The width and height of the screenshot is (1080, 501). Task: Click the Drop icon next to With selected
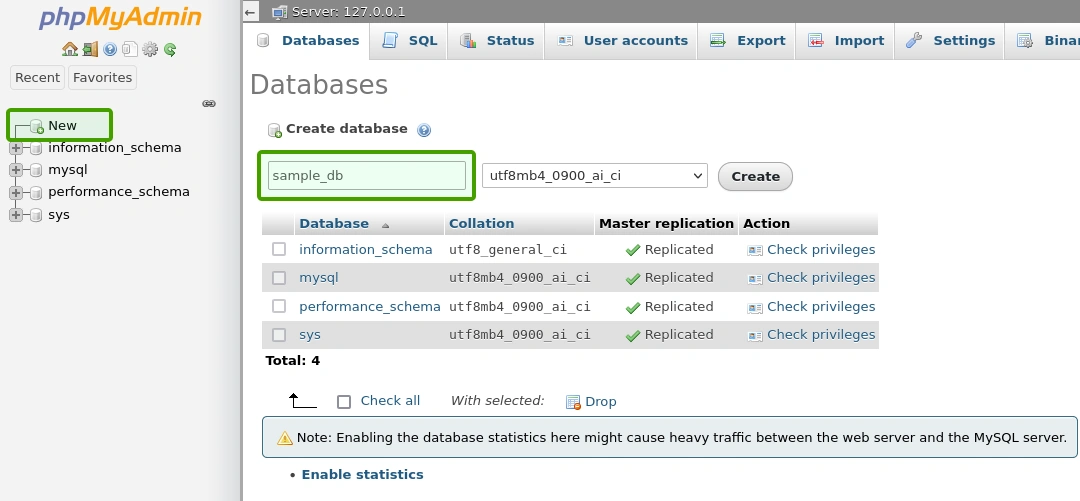(573, 402)
